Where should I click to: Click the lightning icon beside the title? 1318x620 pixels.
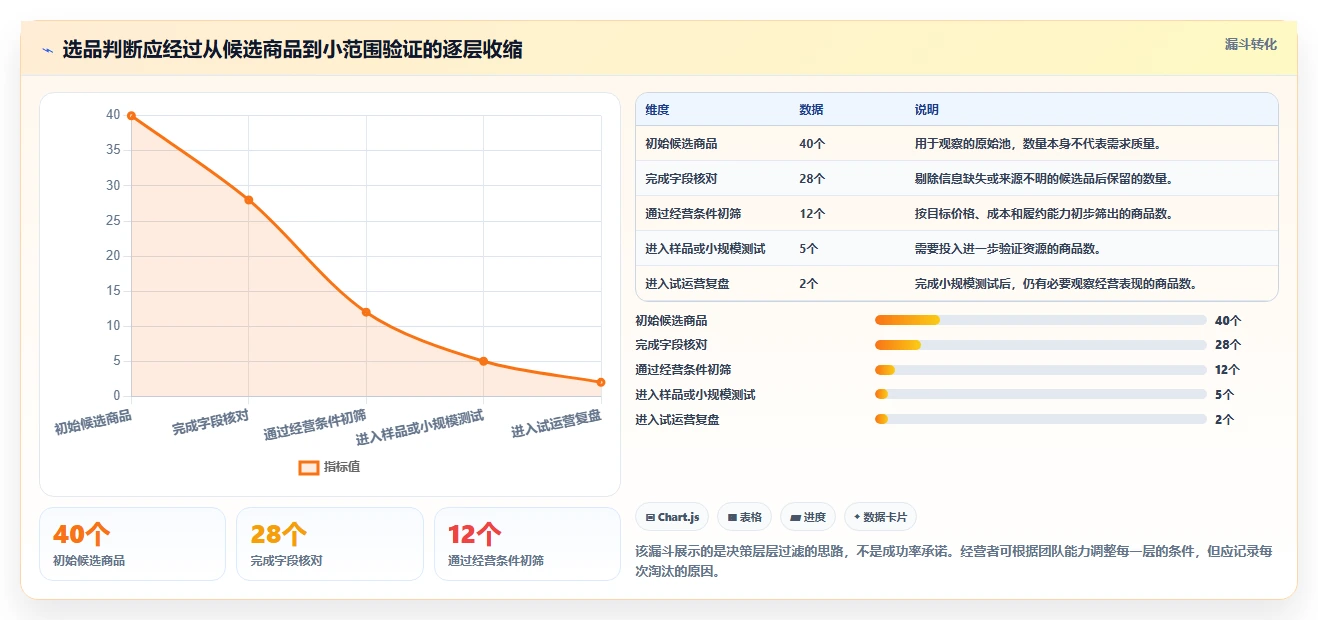[x=48, y=50]
